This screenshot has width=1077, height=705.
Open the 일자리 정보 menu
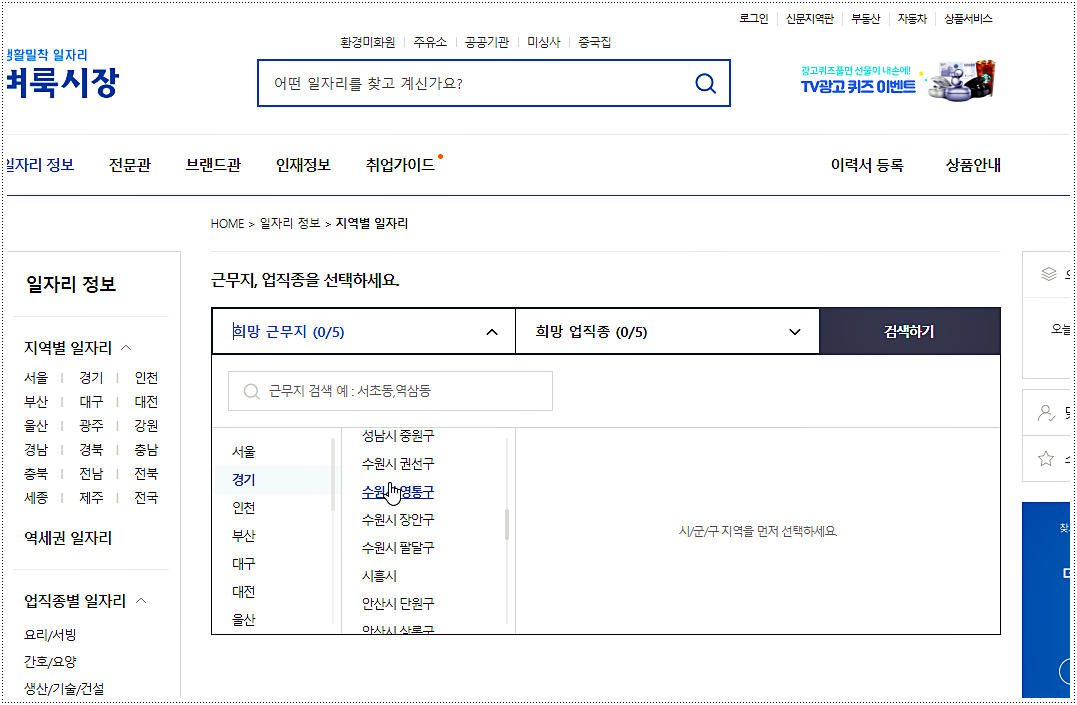point(39,165)
